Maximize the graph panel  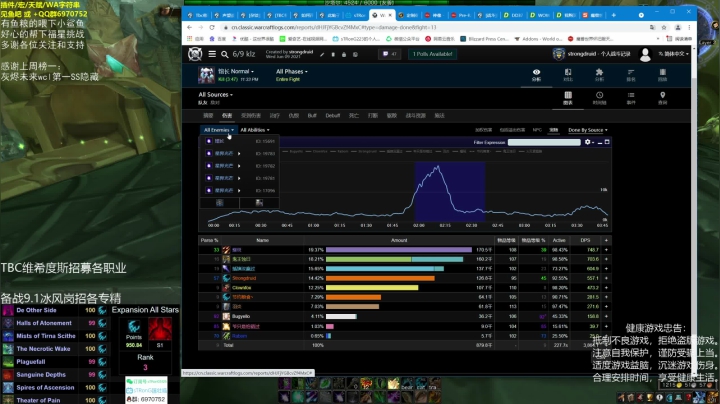tap(607, 142)
